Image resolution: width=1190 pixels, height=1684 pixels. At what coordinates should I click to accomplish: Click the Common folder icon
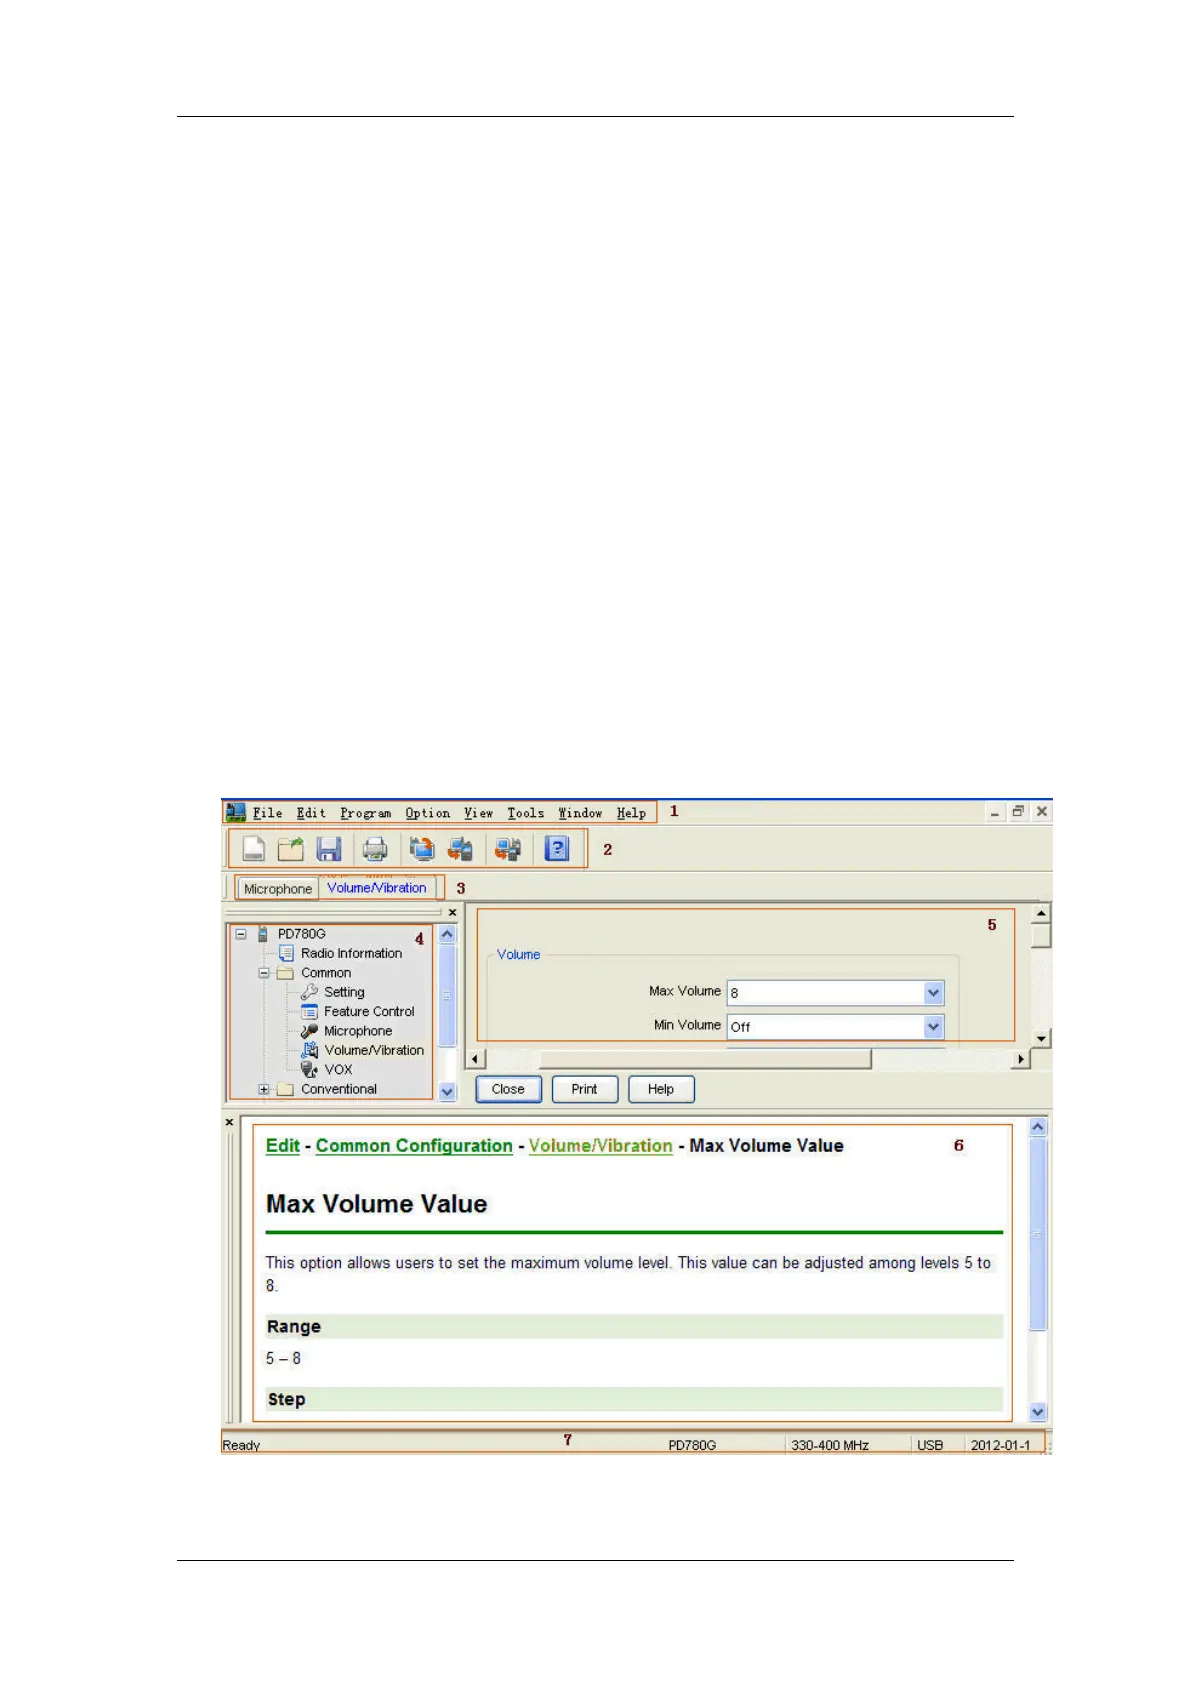pyautogui.click(x=285, y=973)
